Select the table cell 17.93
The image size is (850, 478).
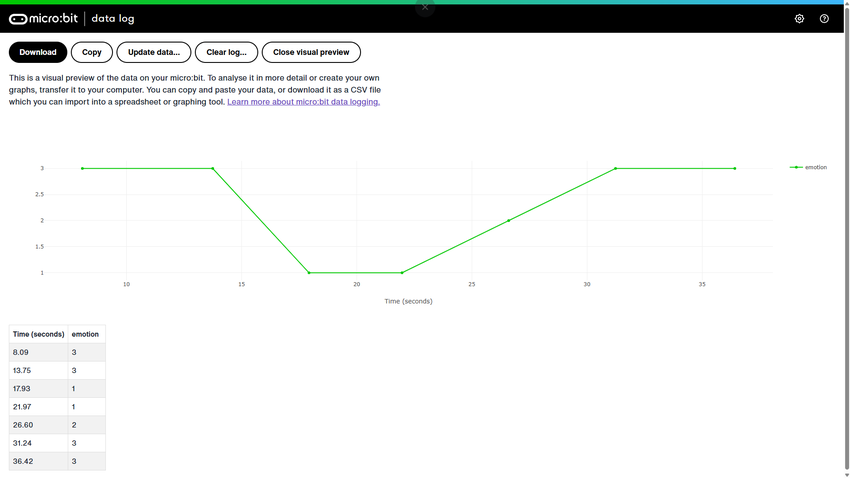pyautogui.click(x=38, y=389)
